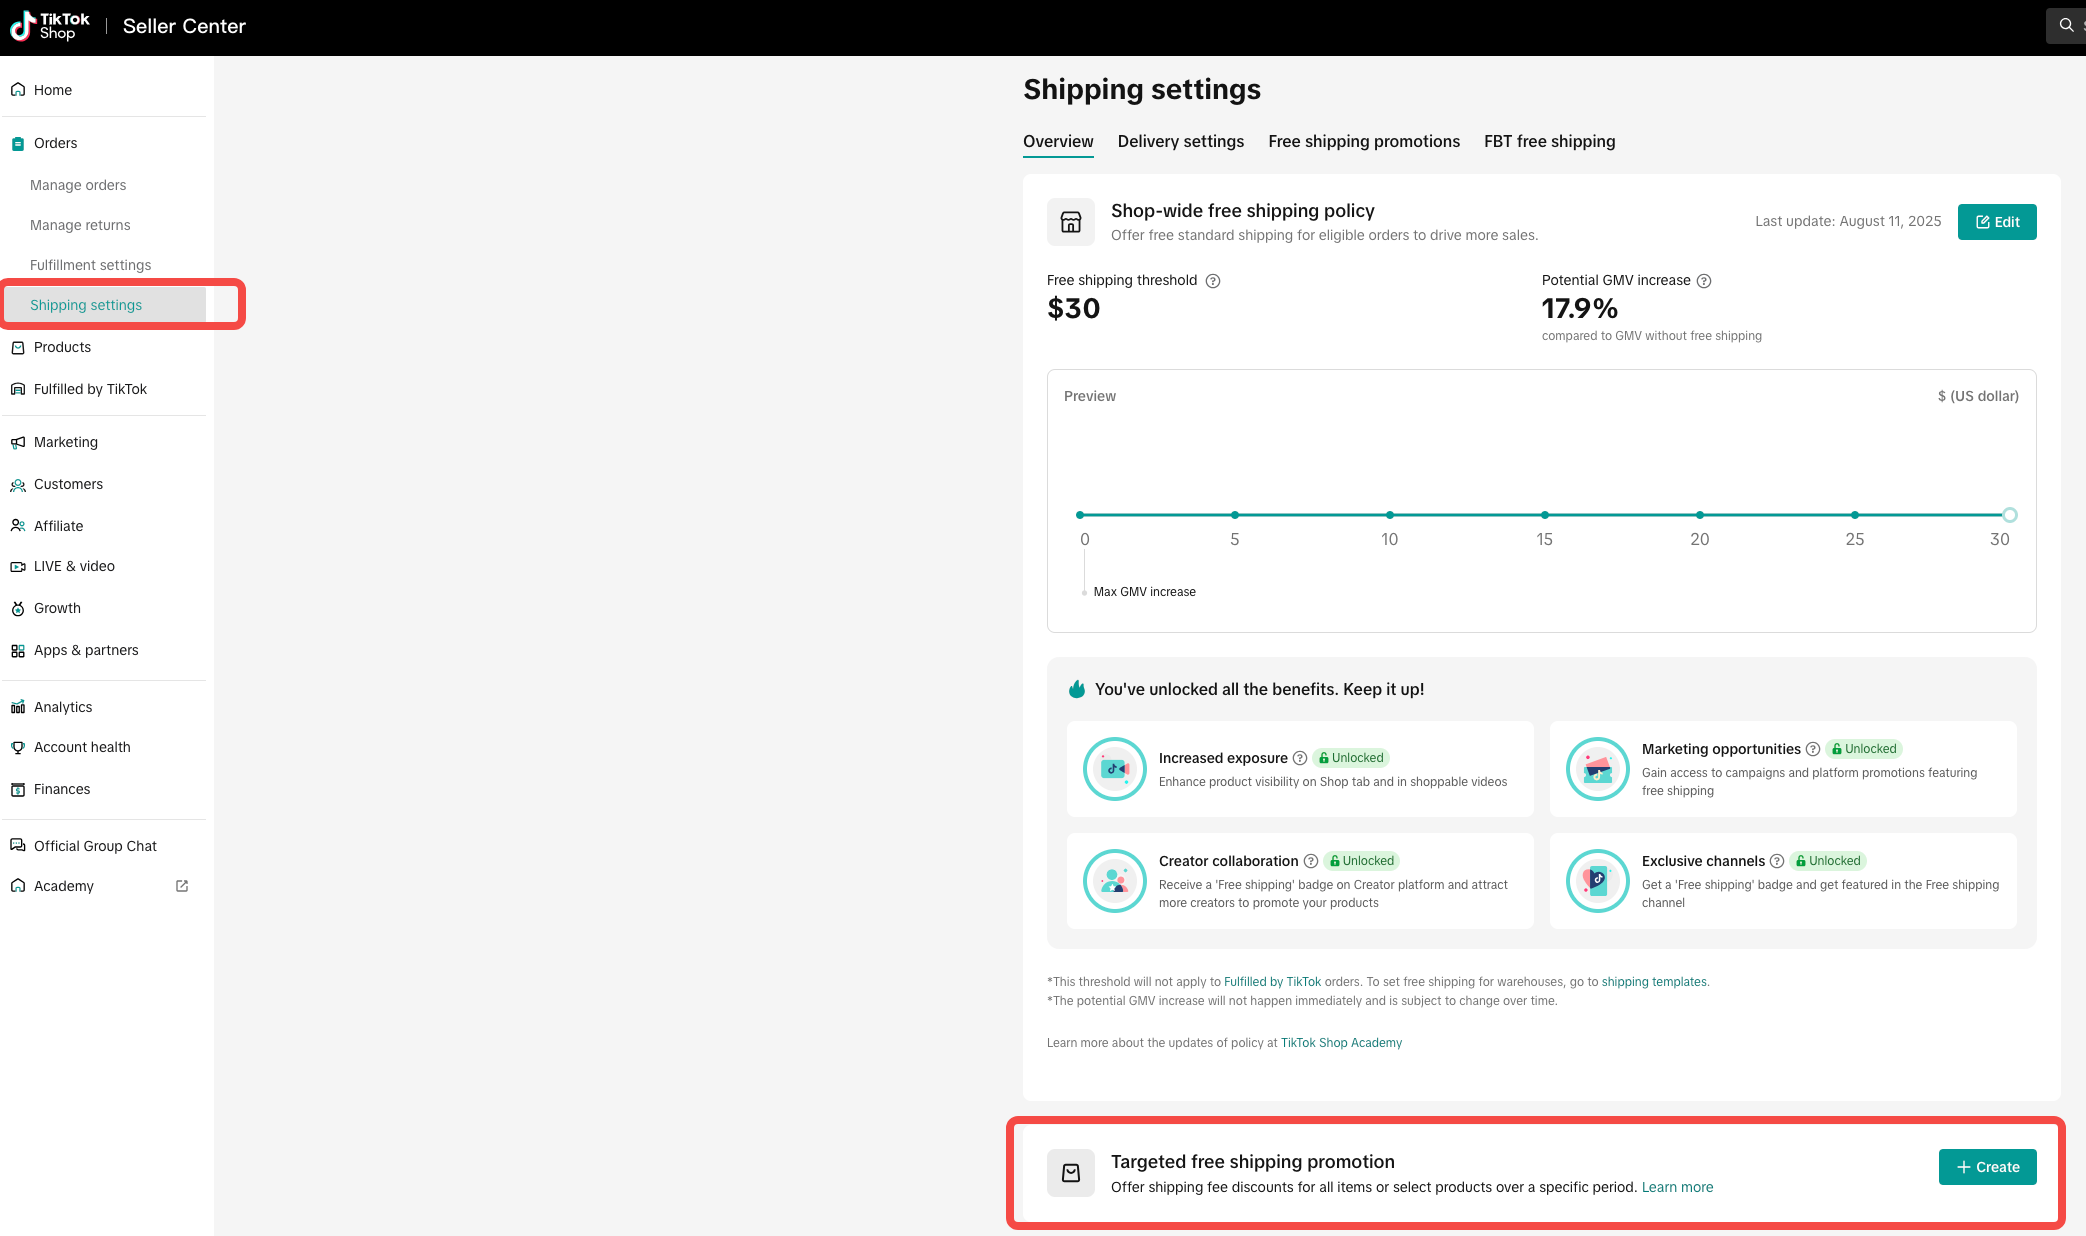Click the TikTok Shop logo

tap(50, 26)
